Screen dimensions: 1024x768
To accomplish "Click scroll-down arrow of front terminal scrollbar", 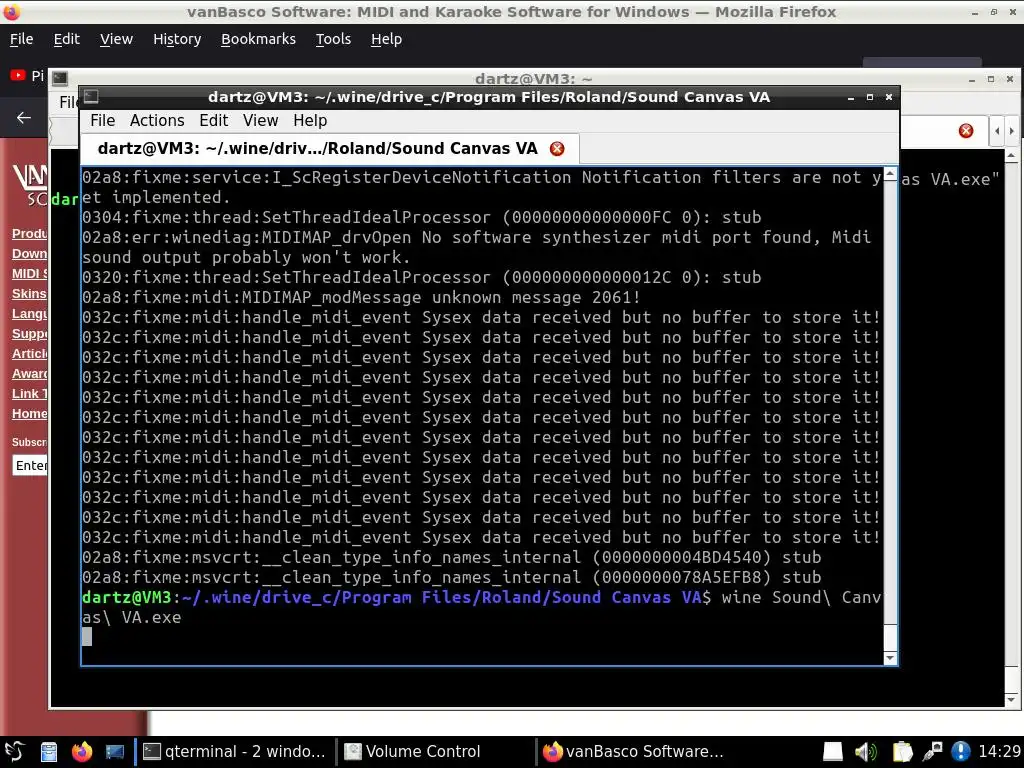I will coord(890,658).
